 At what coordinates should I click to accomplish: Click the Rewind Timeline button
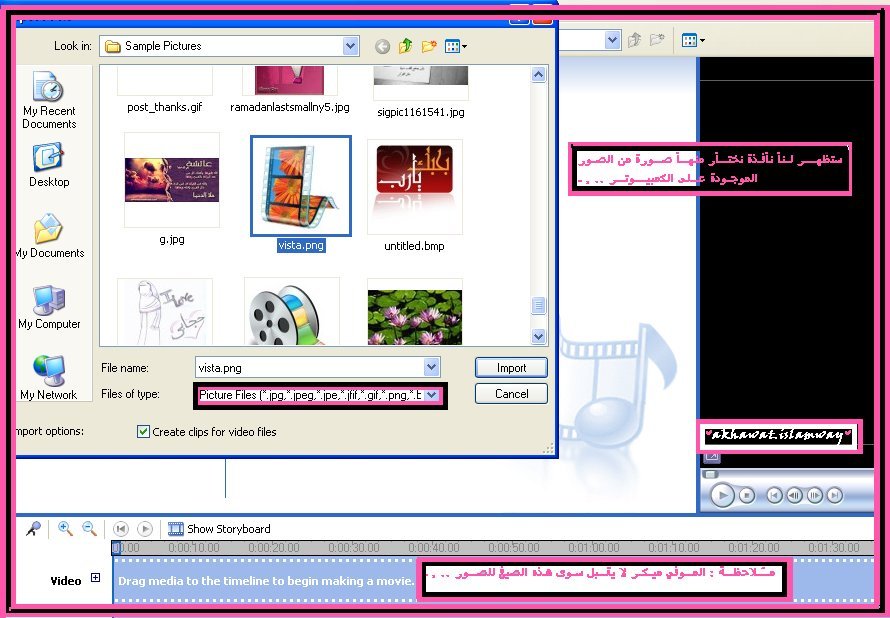[x=120, y=529]
